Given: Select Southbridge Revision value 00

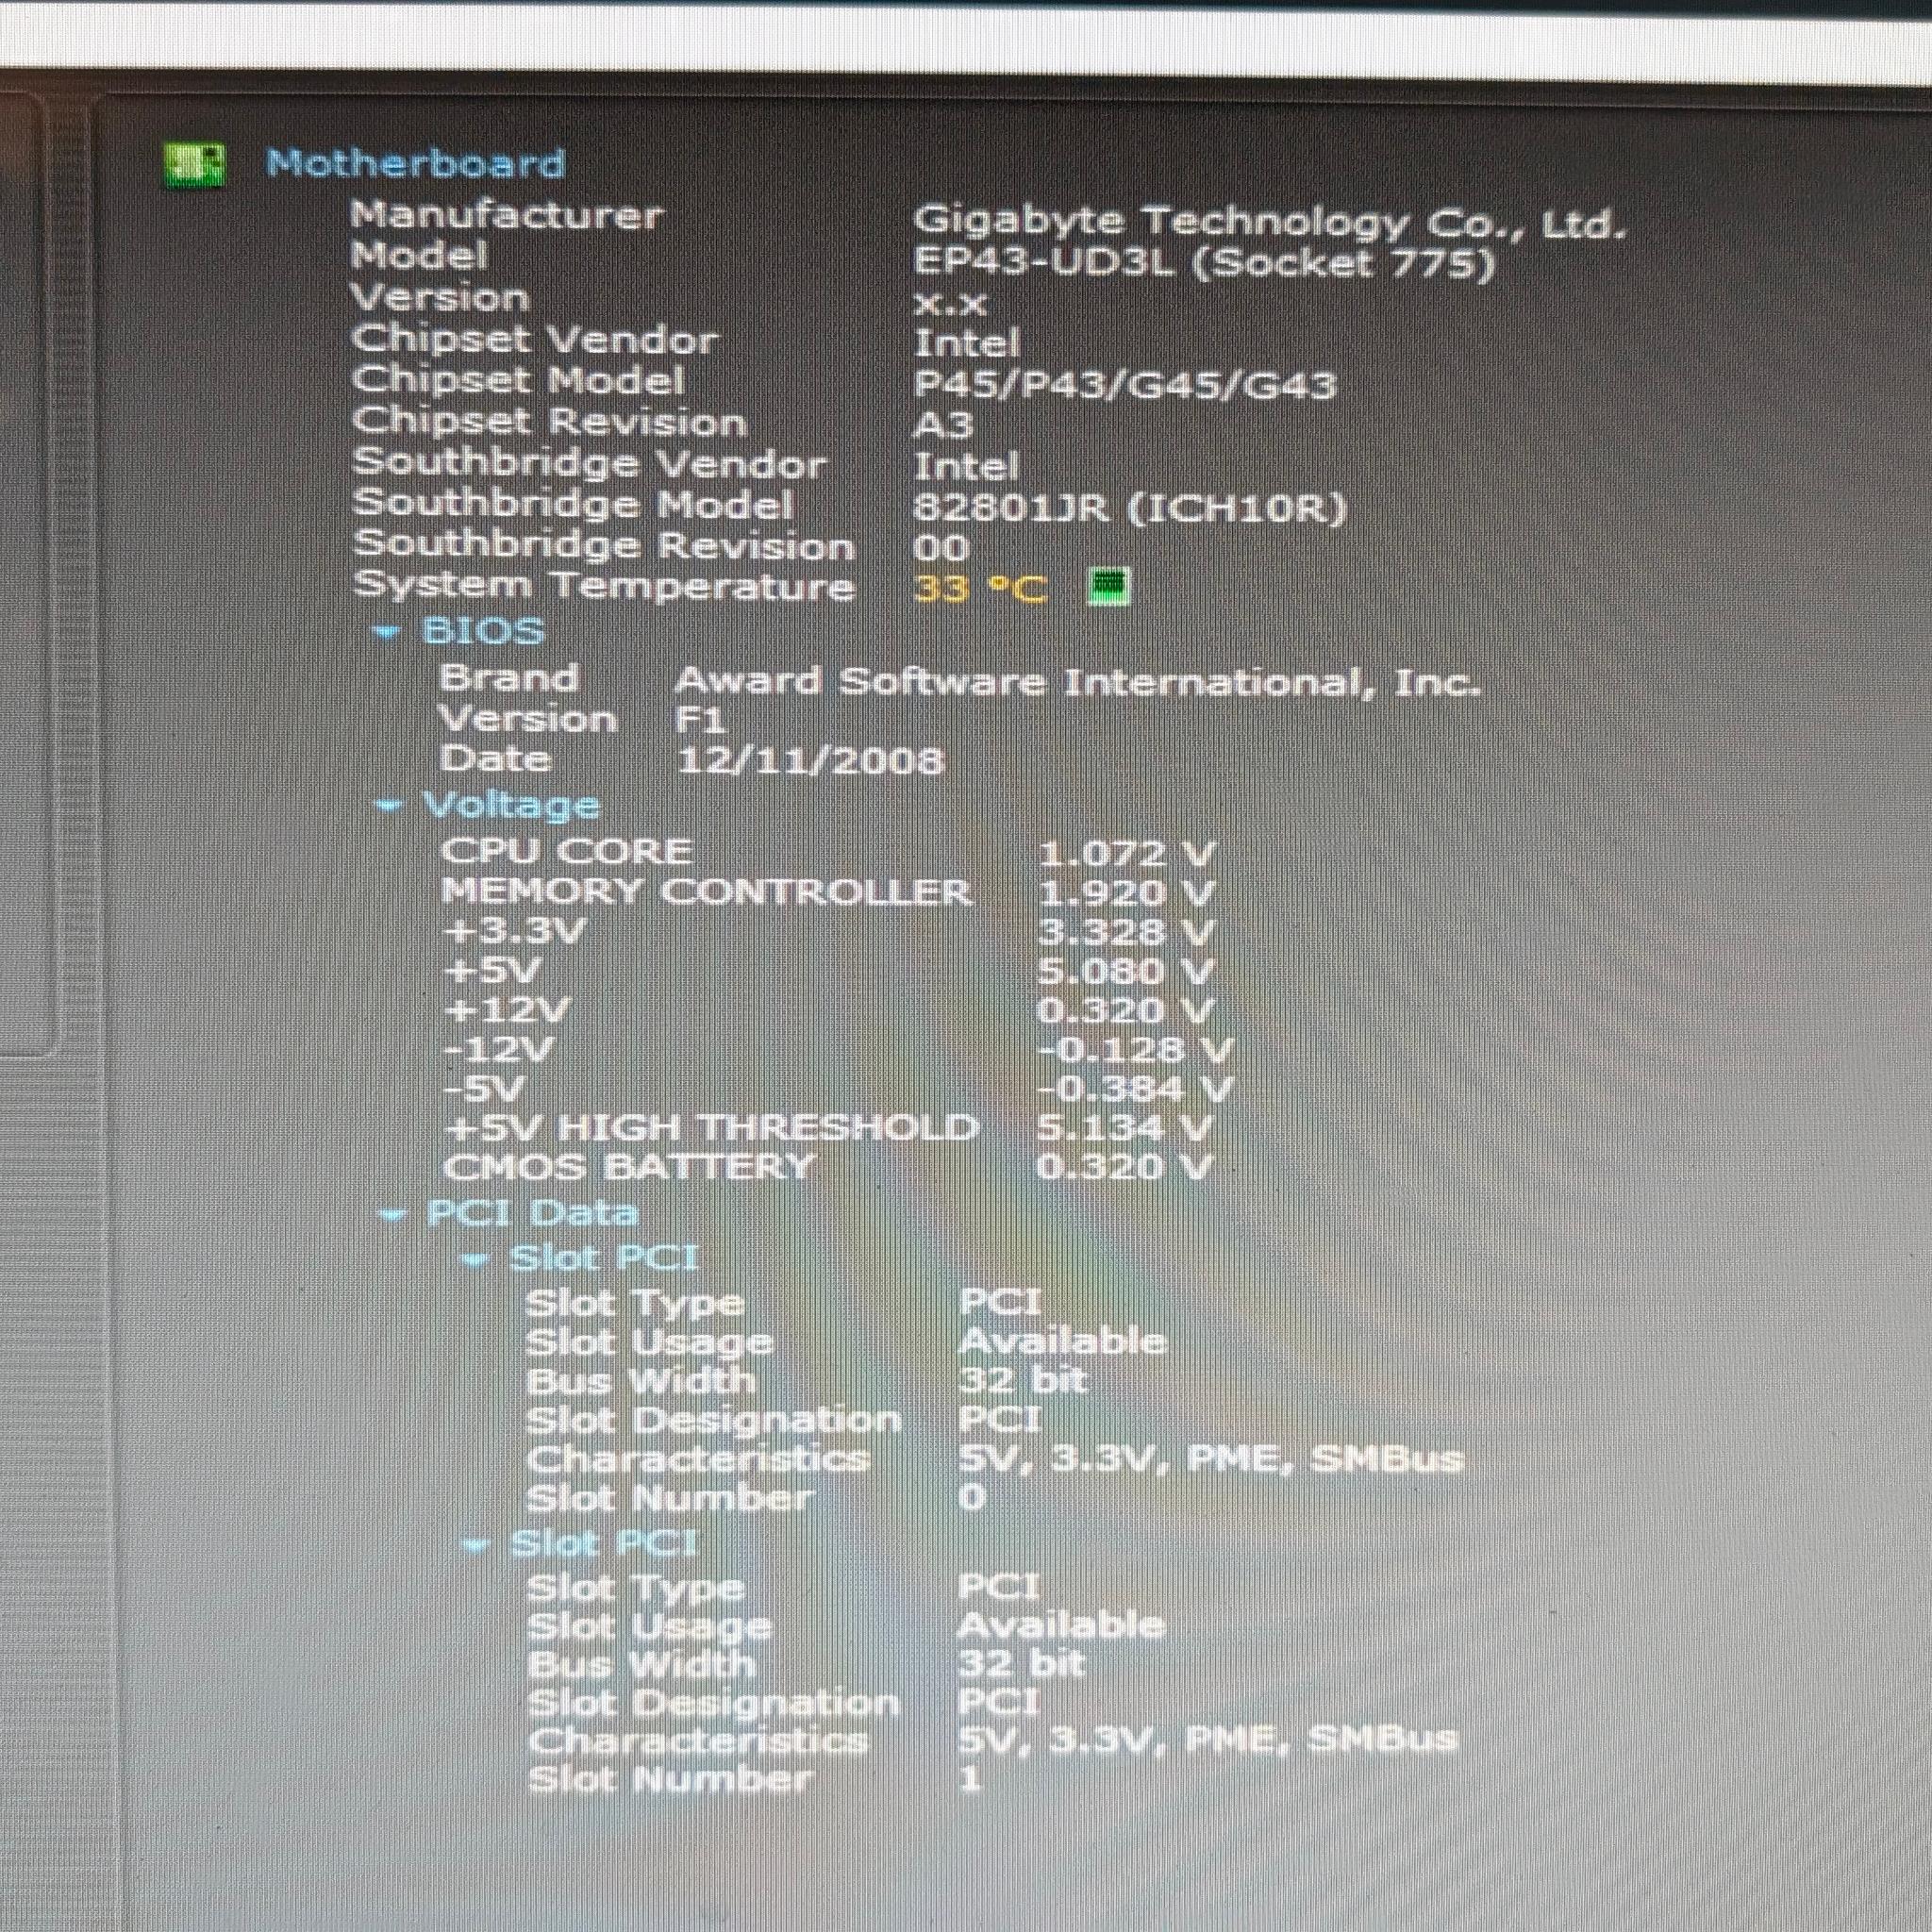Looking at the screenshot, I should (x=941, y=547).
